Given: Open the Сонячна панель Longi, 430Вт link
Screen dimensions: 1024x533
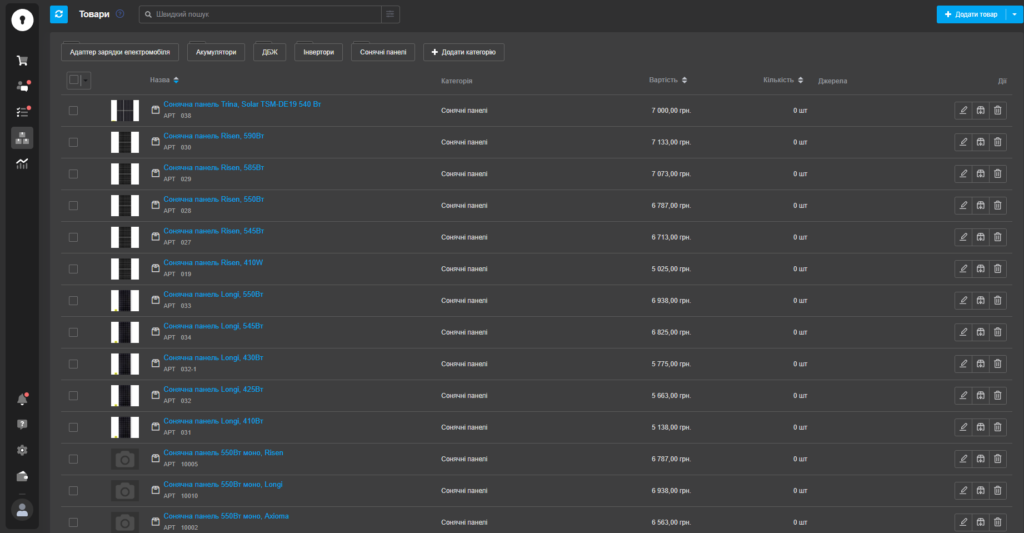Looking at the screenshot, I should point(213,357).
